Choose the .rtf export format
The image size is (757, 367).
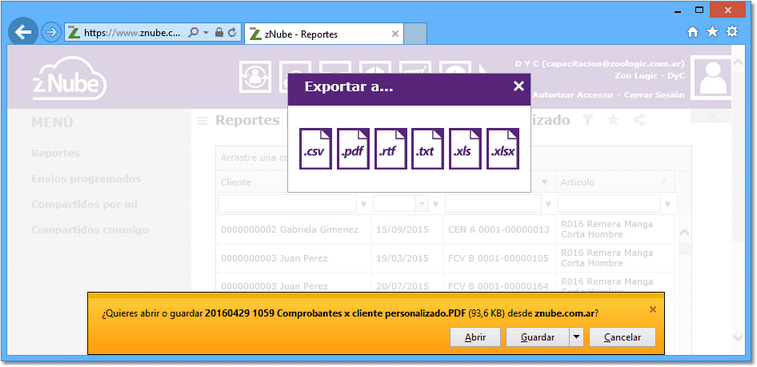tap(391, 149)
